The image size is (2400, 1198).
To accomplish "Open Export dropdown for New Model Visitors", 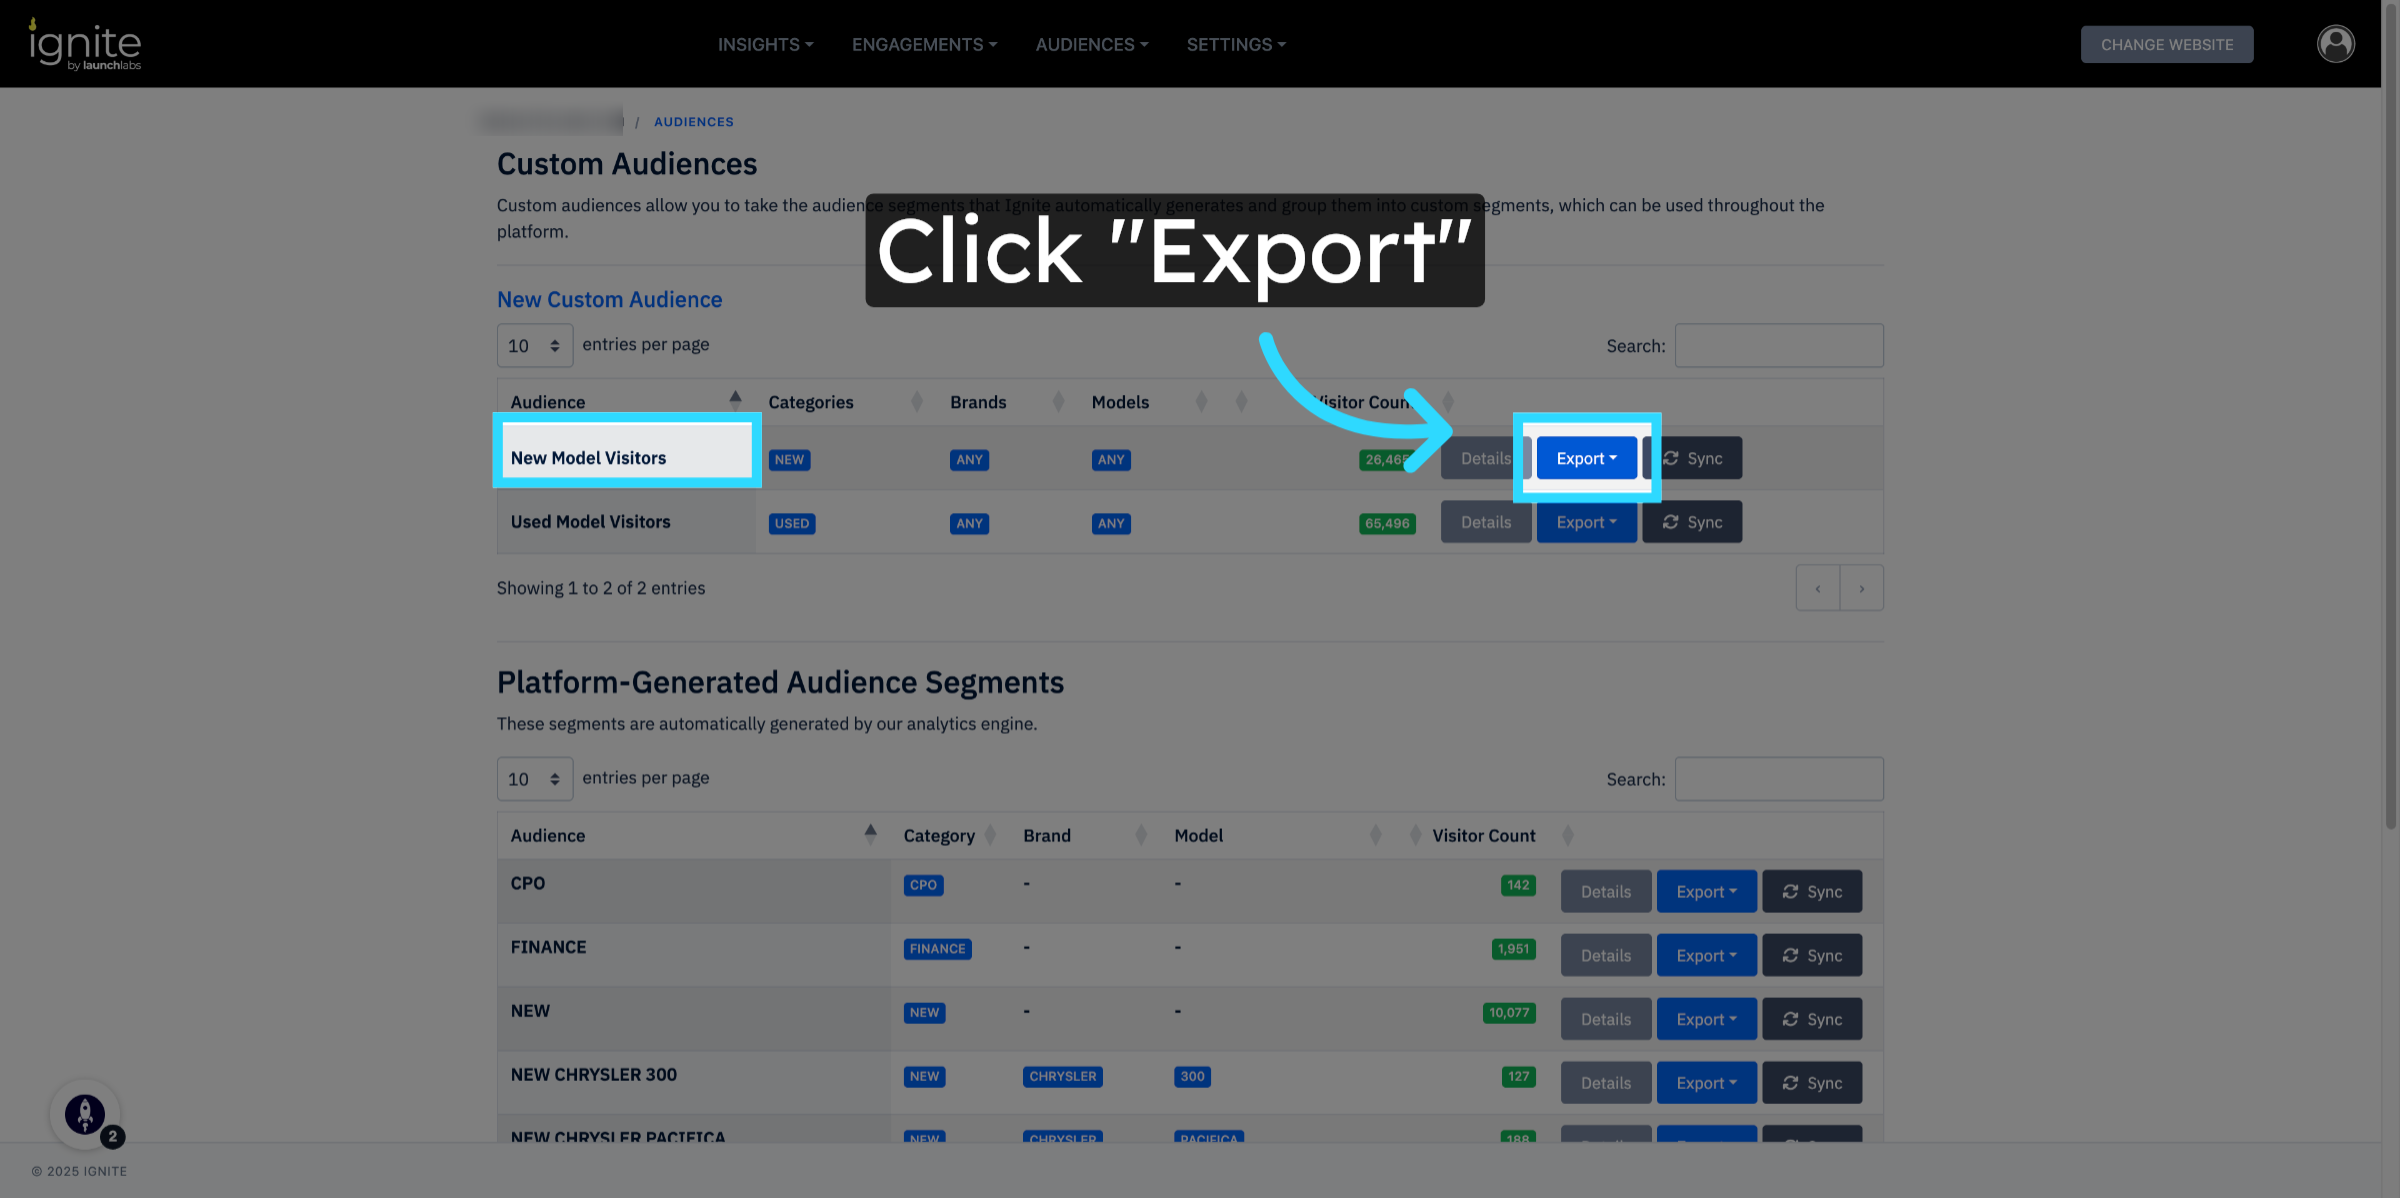I will pyautogui.click(x=1586, y=458).
